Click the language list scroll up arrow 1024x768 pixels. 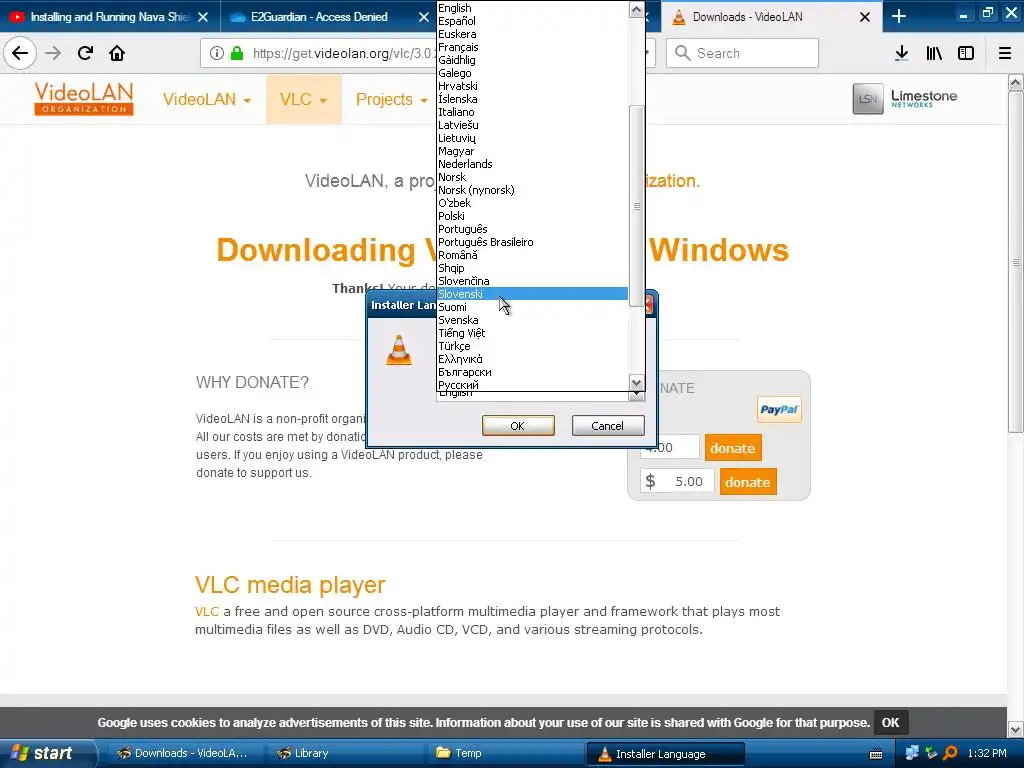636,9
